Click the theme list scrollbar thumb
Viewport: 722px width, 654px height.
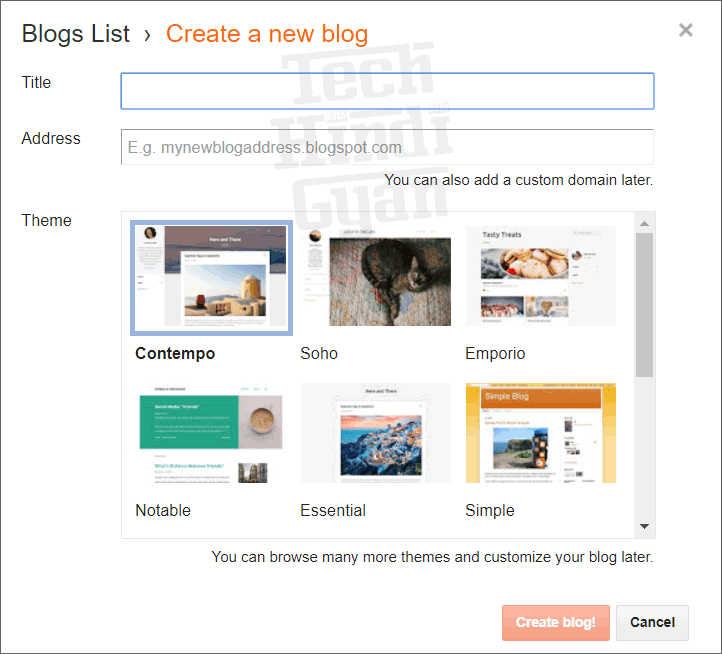tap(645, 305)
